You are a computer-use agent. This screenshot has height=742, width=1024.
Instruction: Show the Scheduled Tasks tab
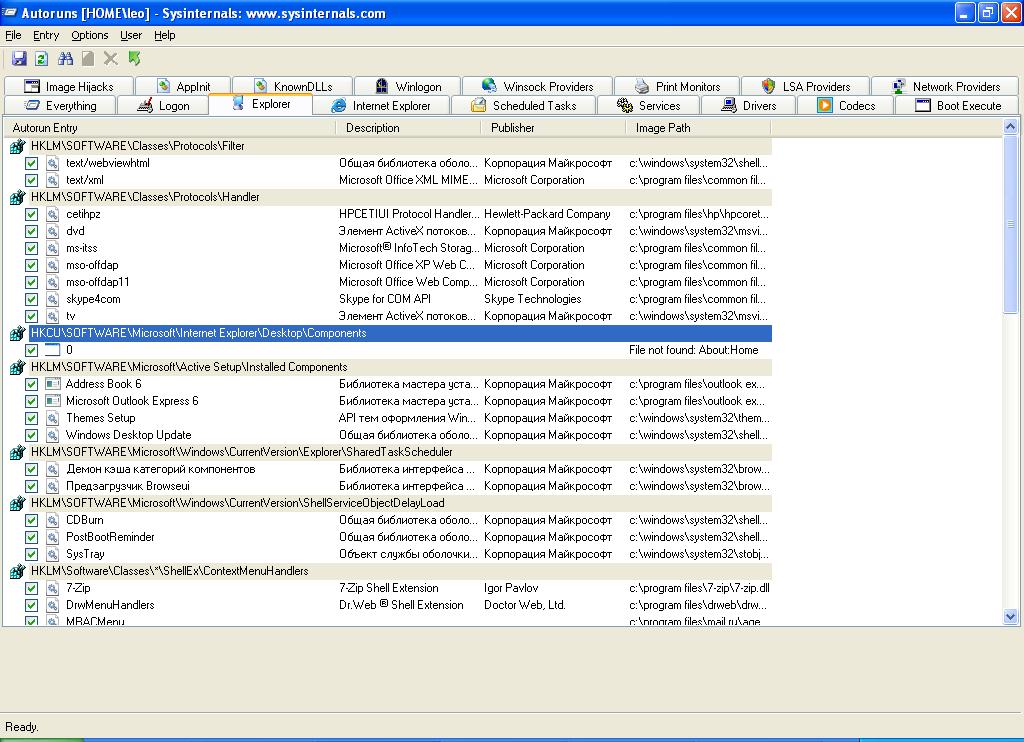(x=524, y=106)
